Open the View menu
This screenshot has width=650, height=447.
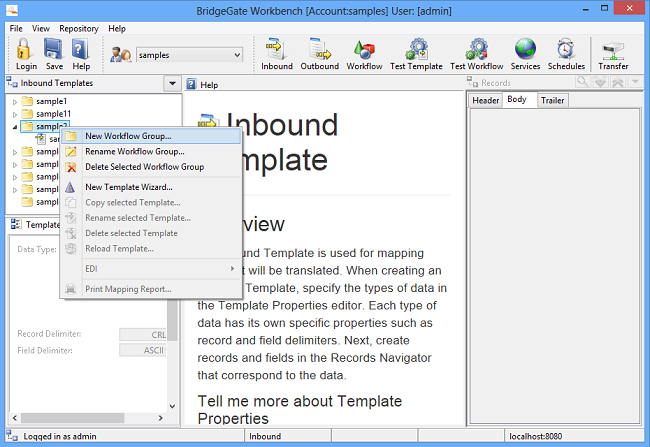[41, 29]
